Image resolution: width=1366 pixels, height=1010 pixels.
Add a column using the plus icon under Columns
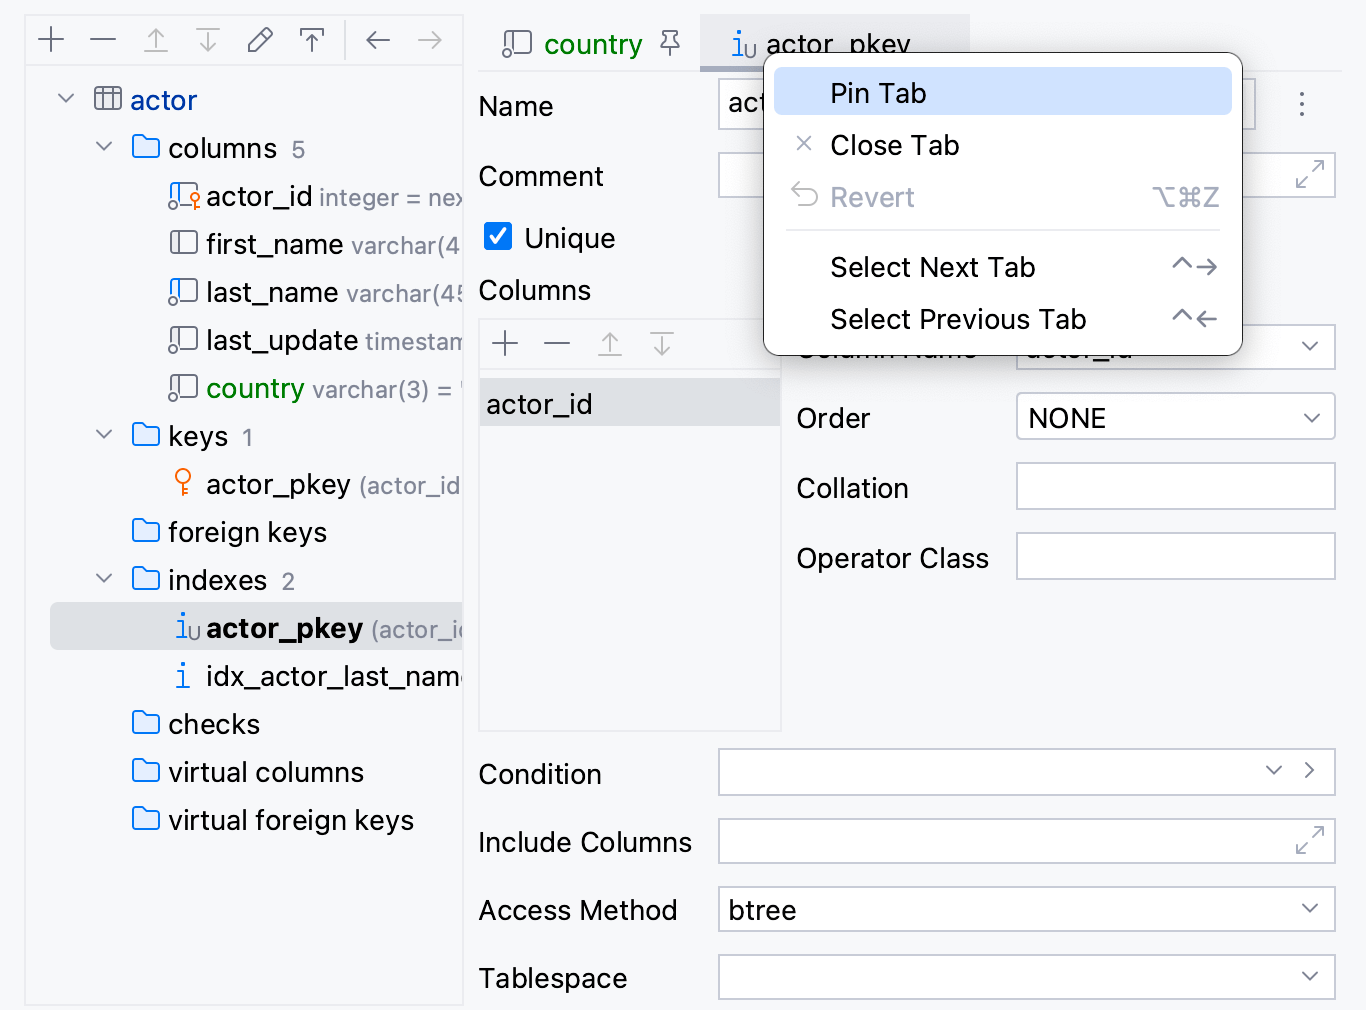pos(505,344)
